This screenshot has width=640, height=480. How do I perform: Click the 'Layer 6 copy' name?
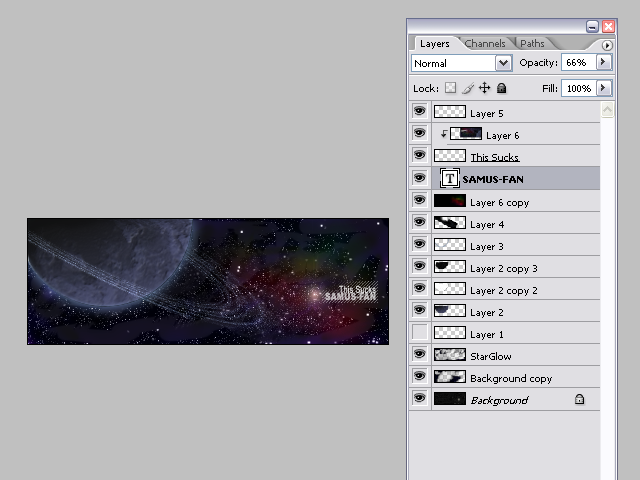pyautogui.click(x=499, y=202)
